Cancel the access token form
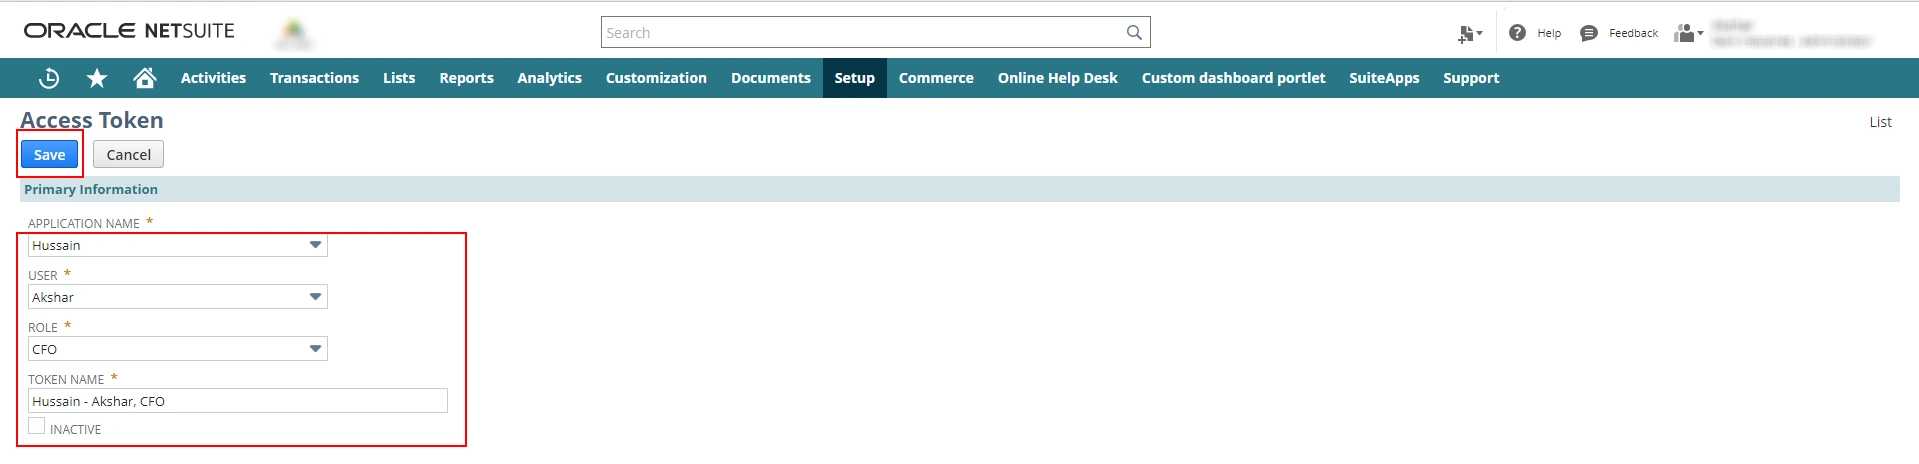 click(128, 155)
